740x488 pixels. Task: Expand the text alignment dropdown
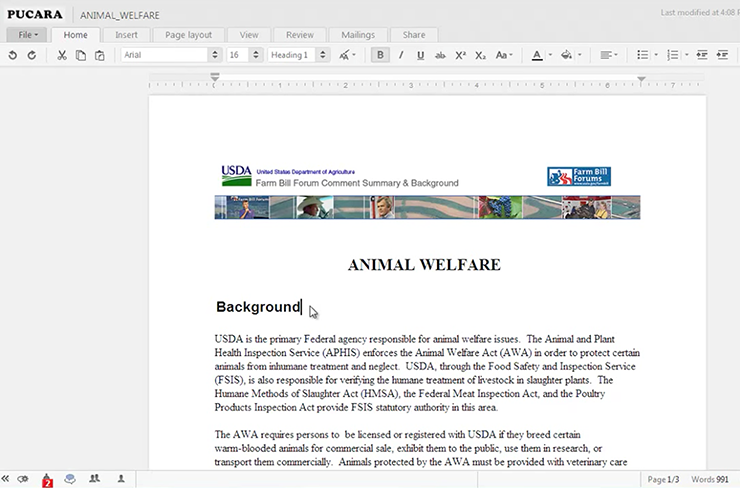pyautogui.click(x=609, y=55)
